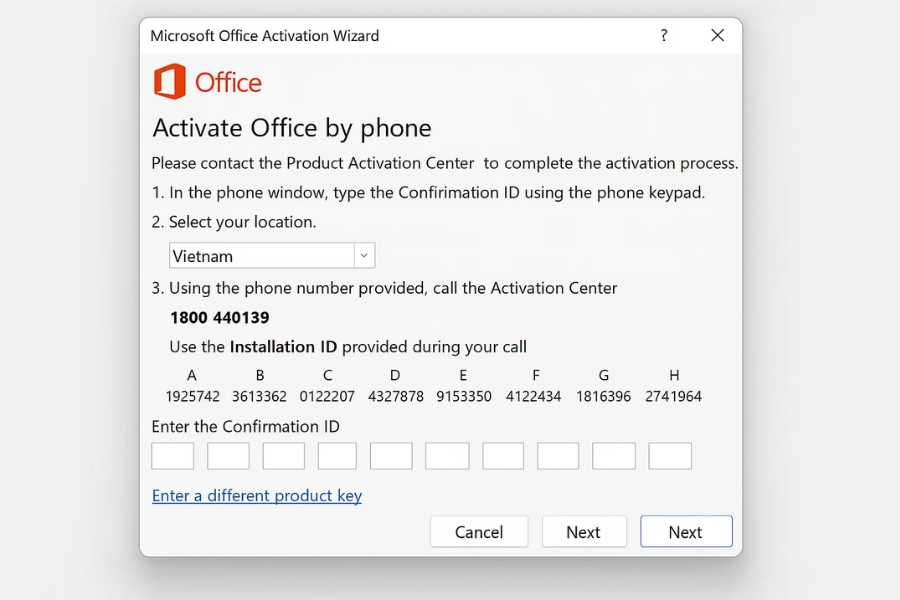Click the bold Installation ID text
Image resolution: width=900 pixels, height=600 pixels.
[x=283, y=347]
